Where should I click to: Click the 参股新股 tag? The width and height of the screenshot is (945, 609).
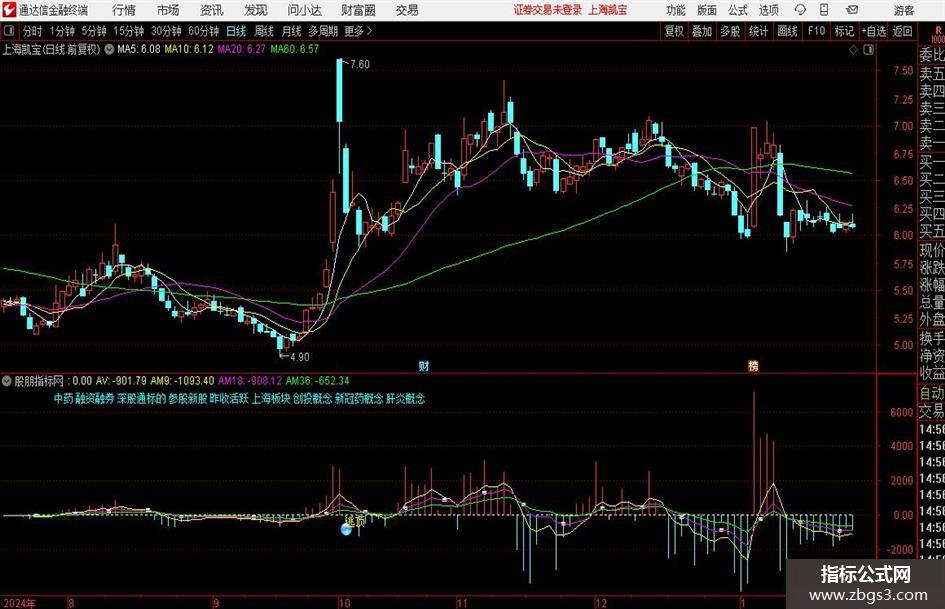pyautogui.click(x=187, y=399)
